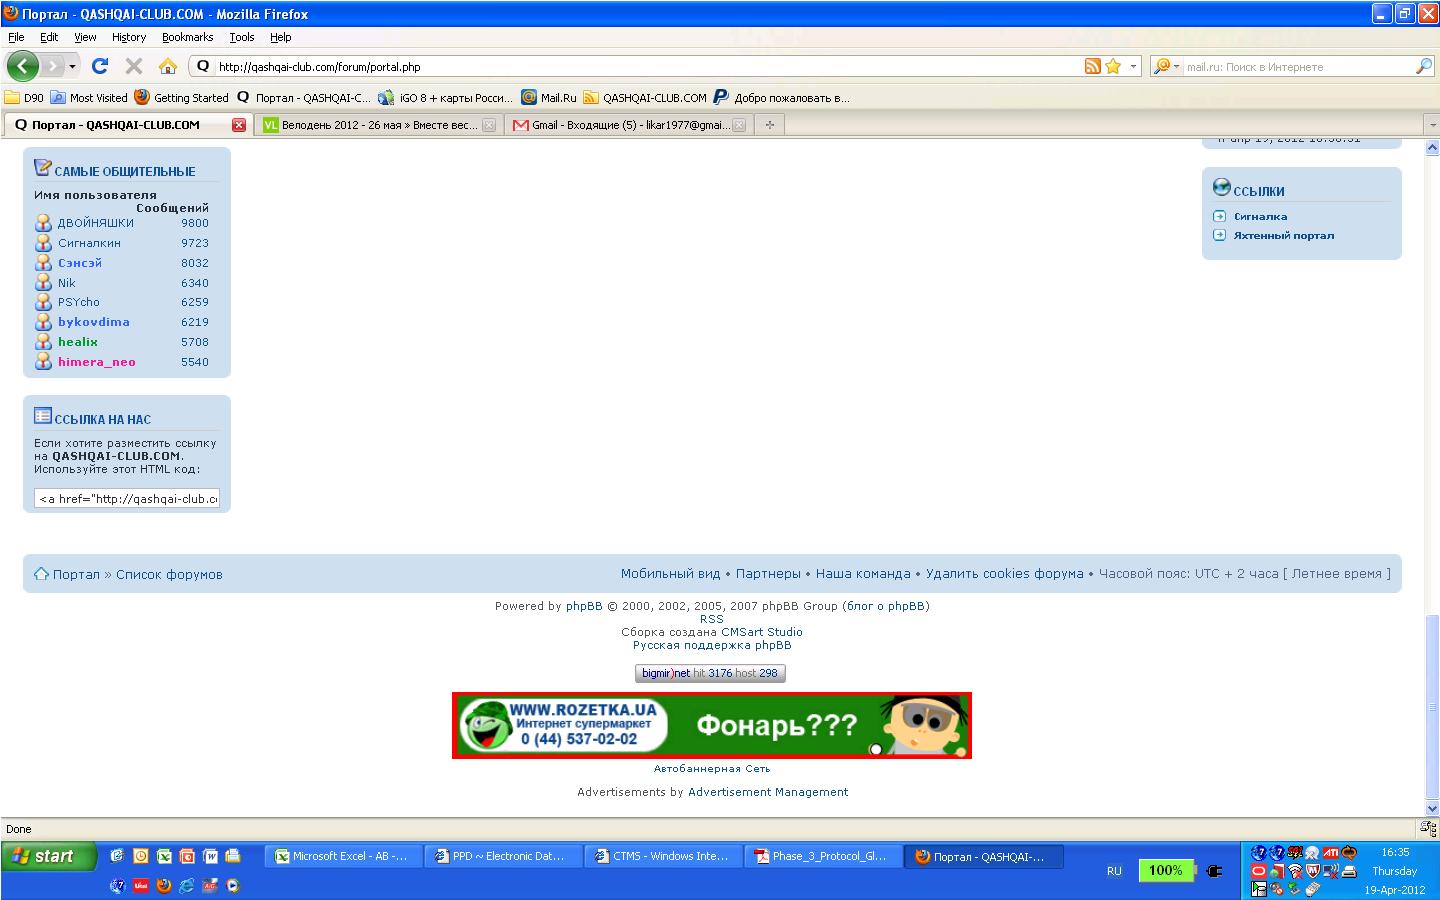This screenshot has height=900, width=1440.
Task: Click the Мобильный вид link
Action: (x=670, y=574)
